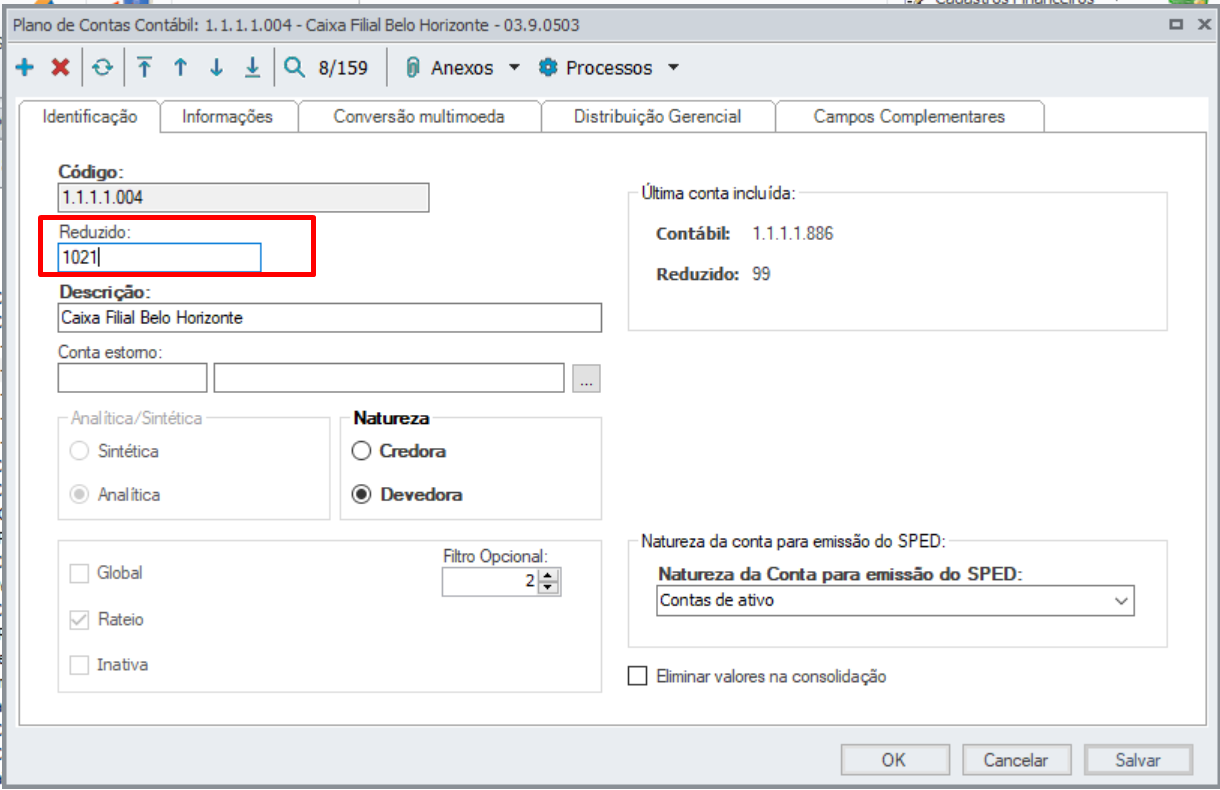Add a new account with the plus icon
Viewport: 1220px width, 790px height.
[23, 67]
